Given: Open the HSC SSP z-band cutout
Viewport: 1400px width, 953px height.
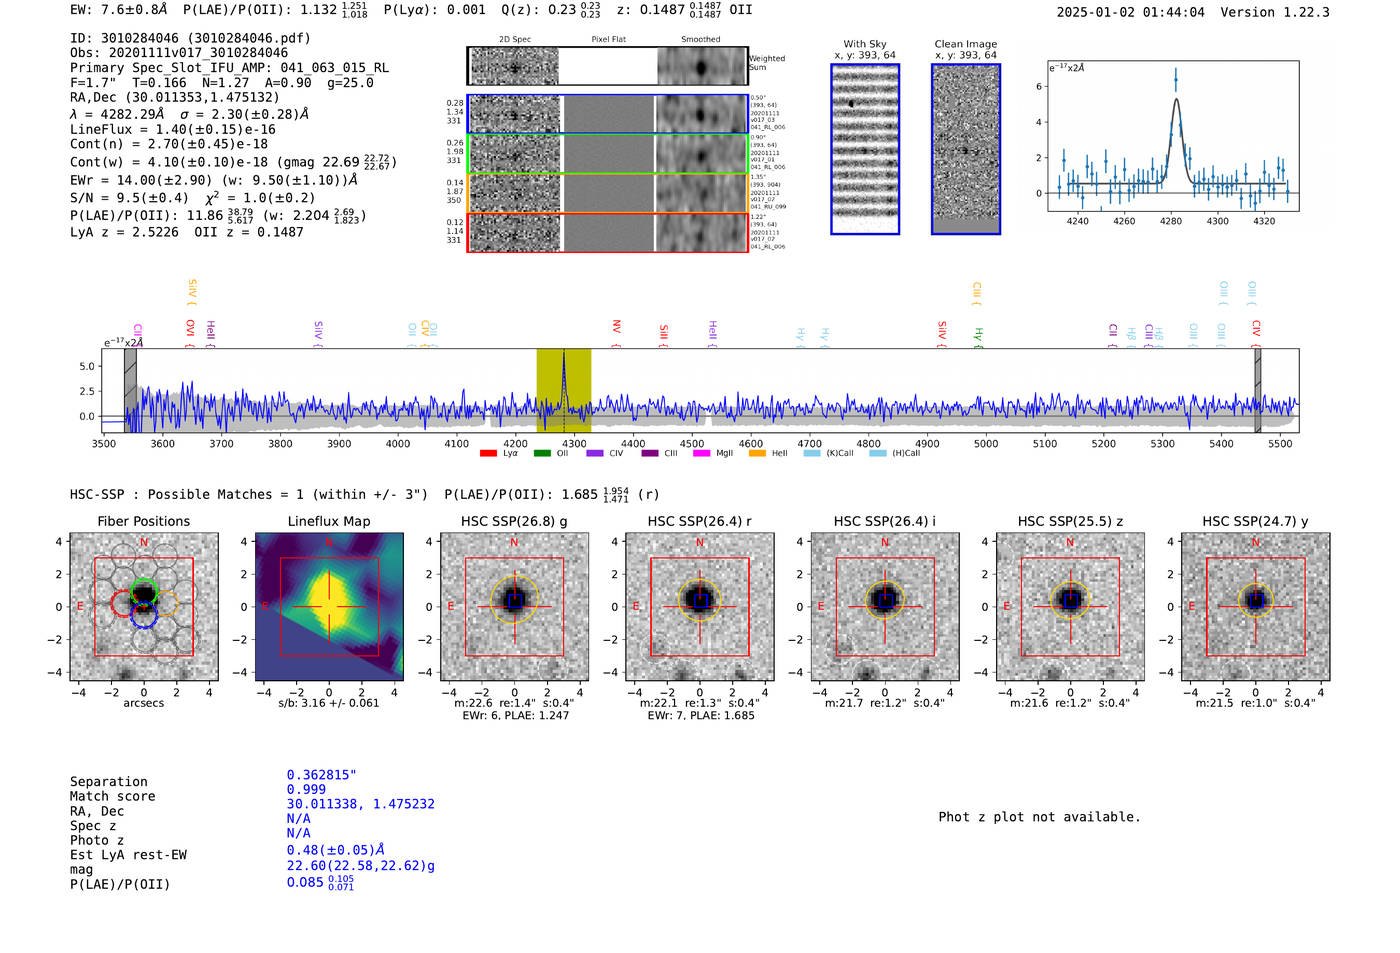Looking at the screenshot, I should click(1070, 607).
